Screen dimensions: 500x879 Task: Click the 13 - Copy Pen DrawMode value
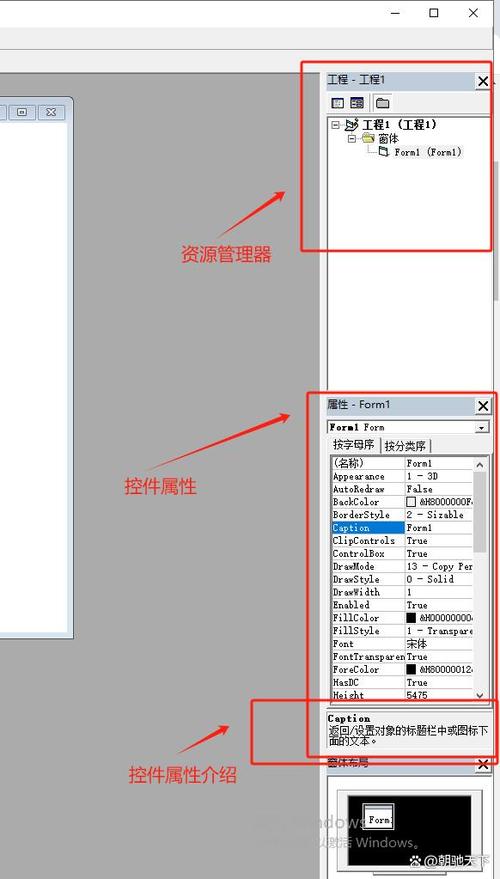pyautogui.click(x=439, y=566)
